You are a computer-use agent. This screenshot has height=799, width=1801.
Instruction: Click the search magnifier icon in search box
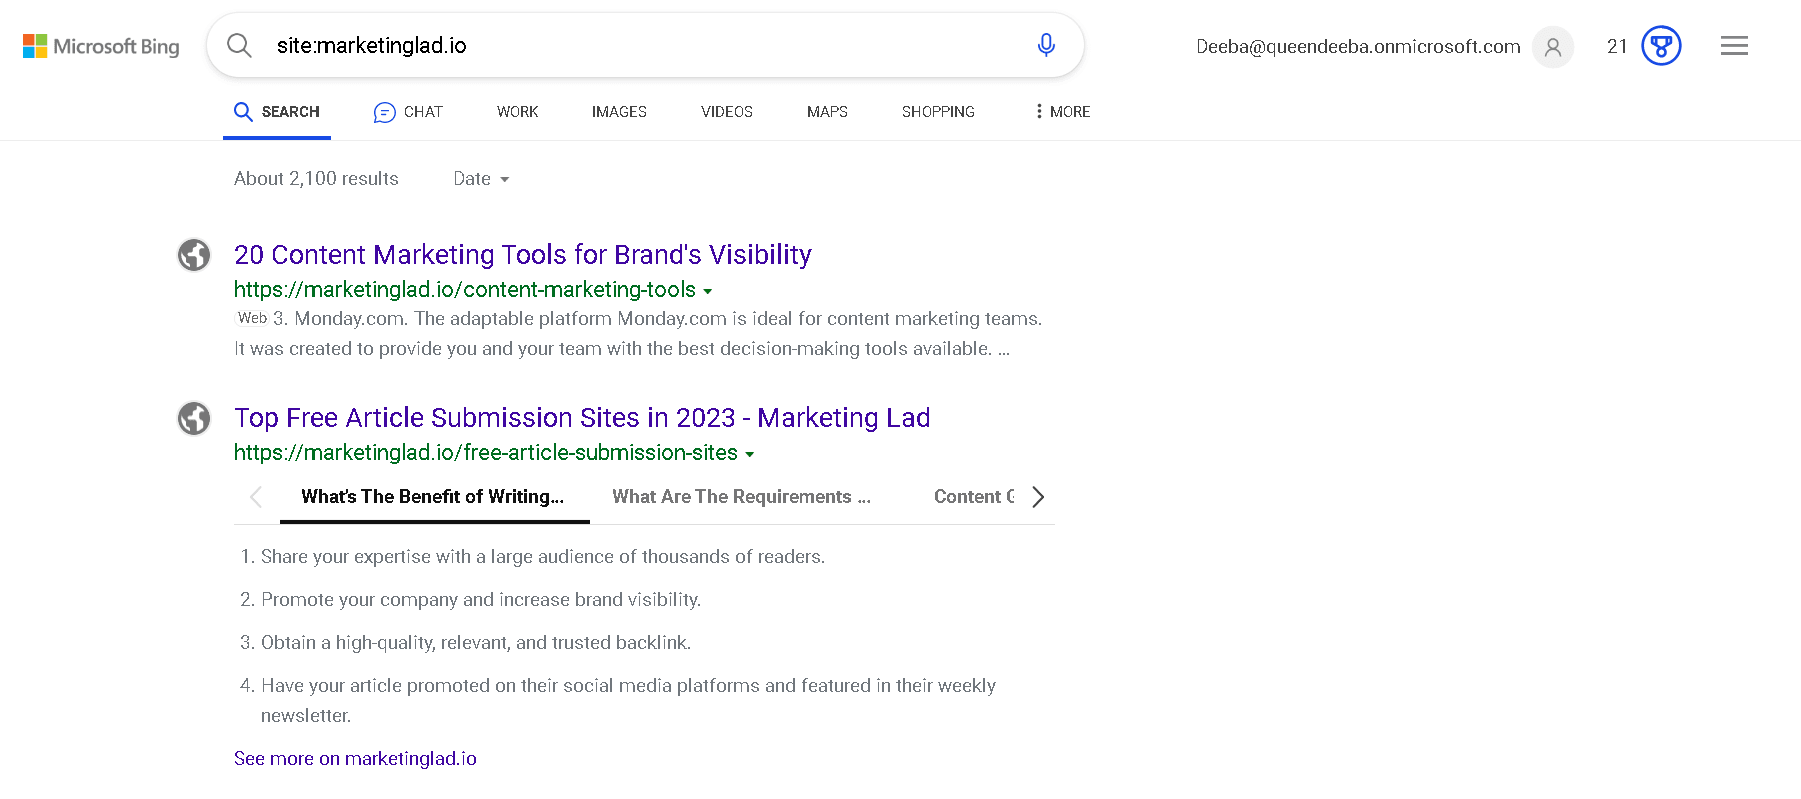[x=239, y=45]
